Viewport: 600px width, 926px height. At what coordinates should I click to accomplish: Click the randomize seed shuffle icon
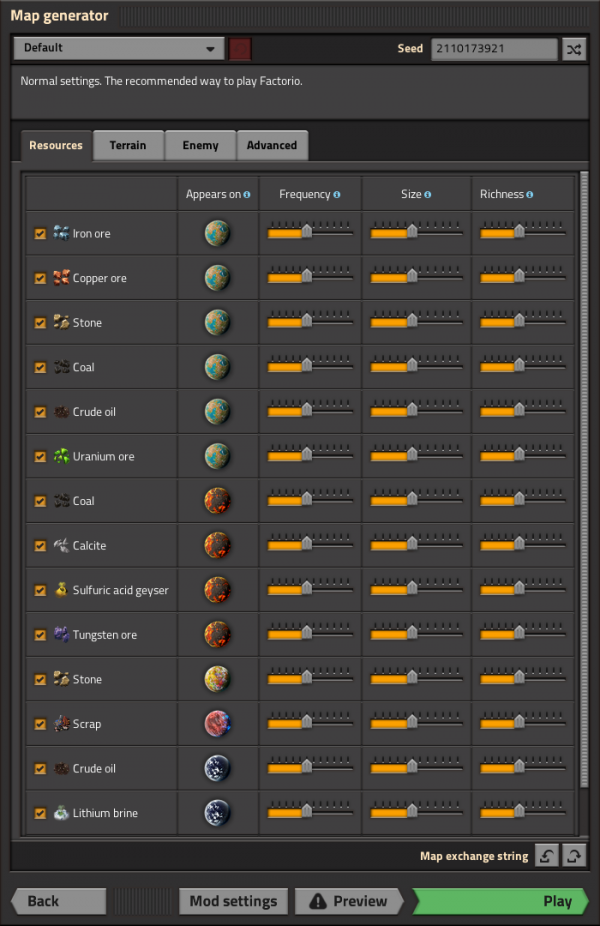click(574, 49)
